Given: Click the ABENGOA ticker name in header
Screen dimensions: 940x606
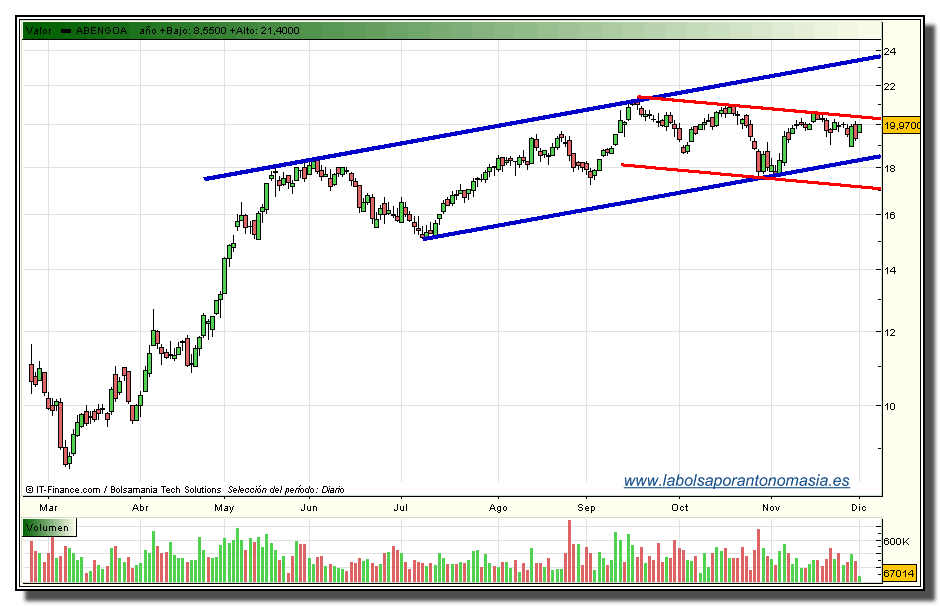Looking at the screenshot, I should [102, 31].
